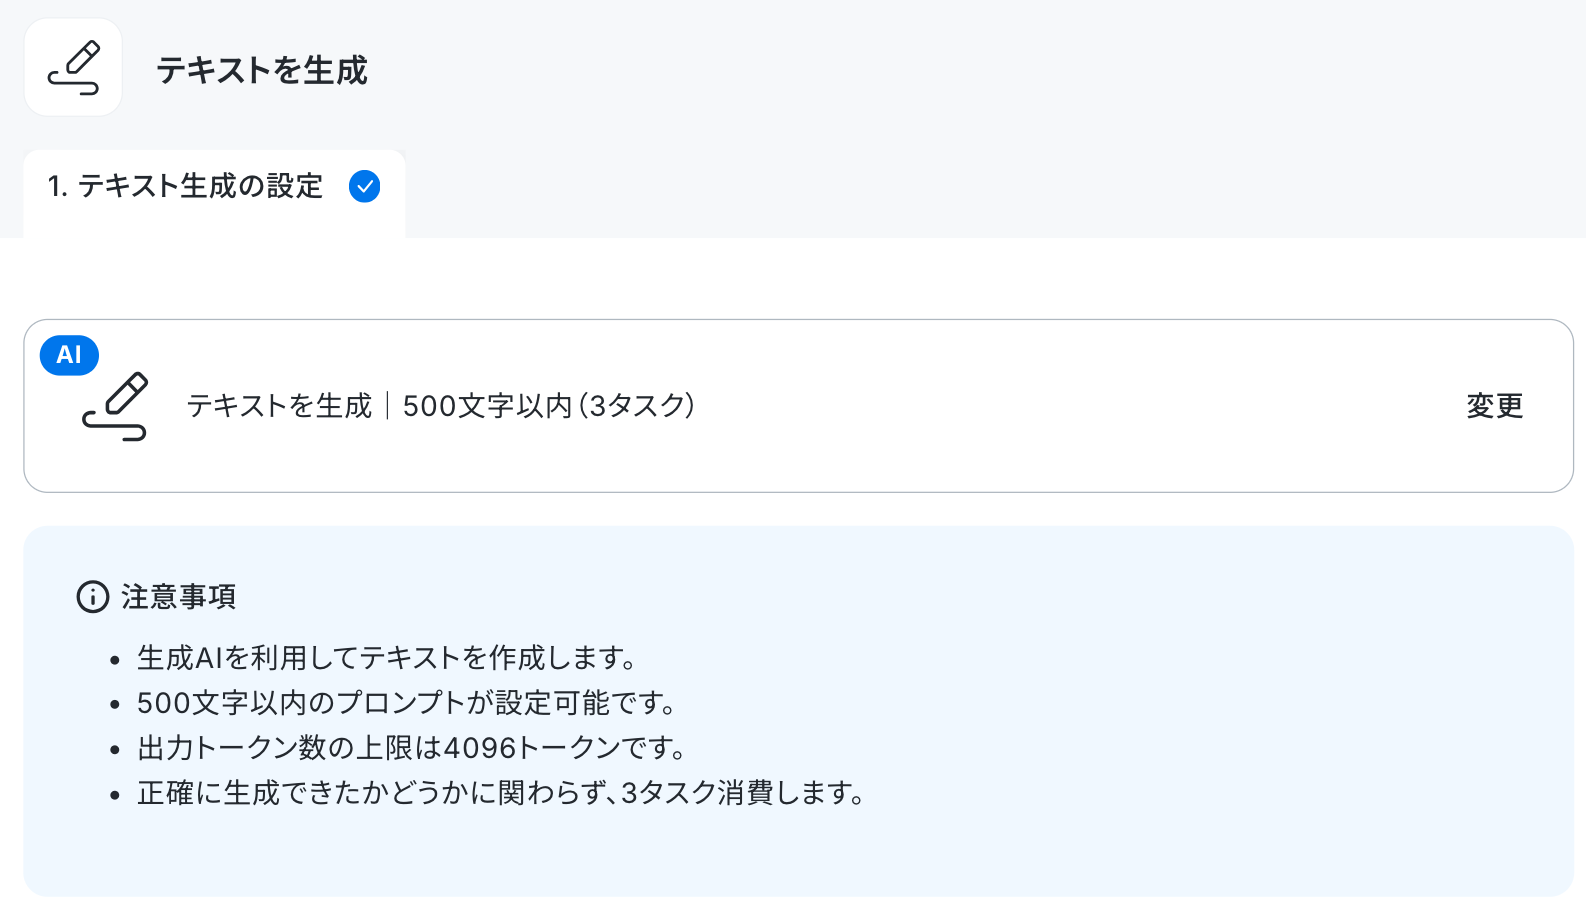Click the blue checkmark on the settings tab
The image size is (1586, 912).
[364, 186]
